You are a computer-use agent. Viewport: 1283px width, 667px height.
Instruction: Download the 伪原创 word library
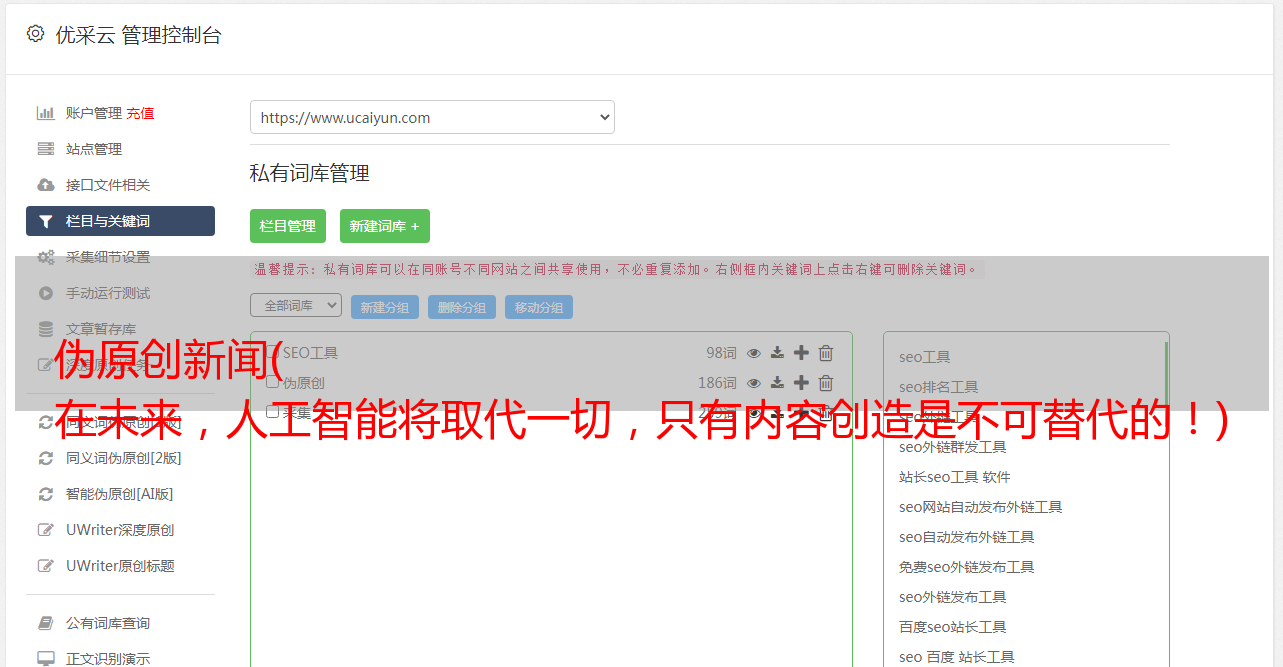777,383
